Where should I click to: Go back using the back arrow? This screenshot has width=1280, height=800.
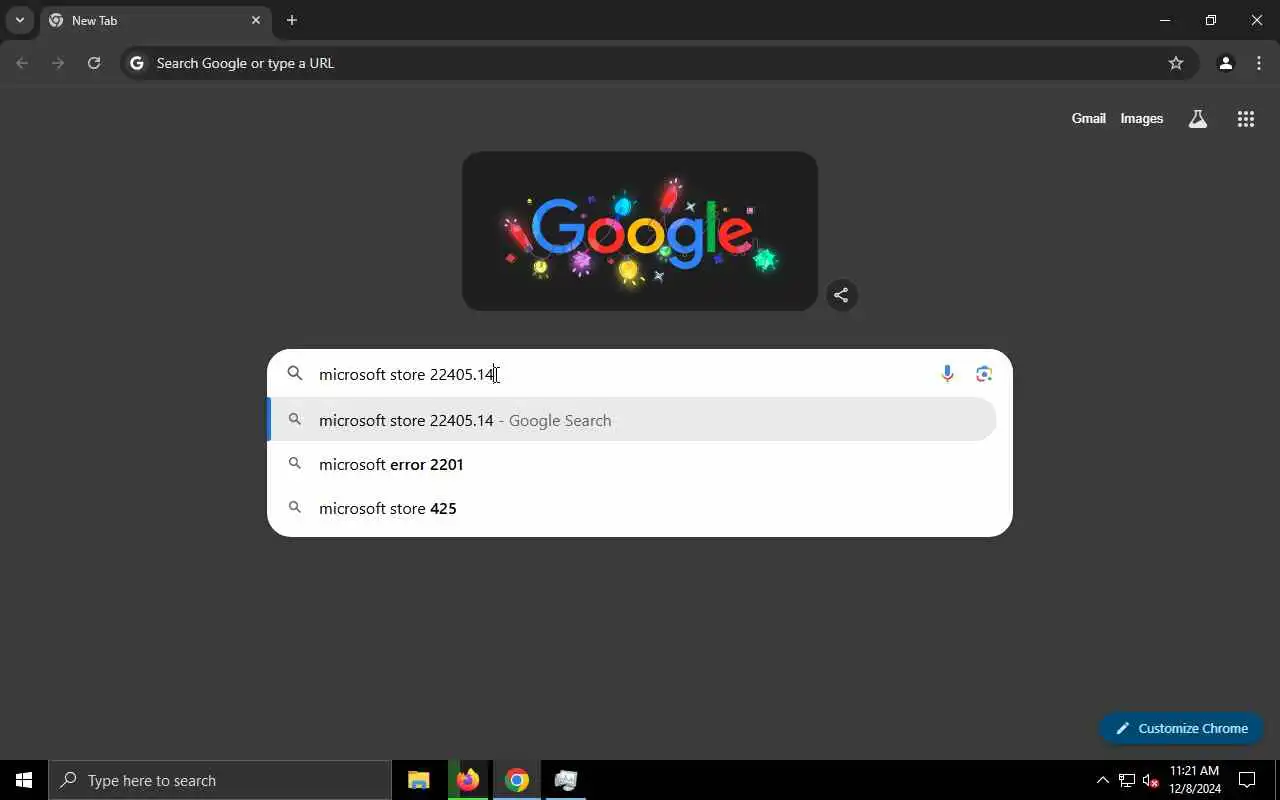pos(22,63)
